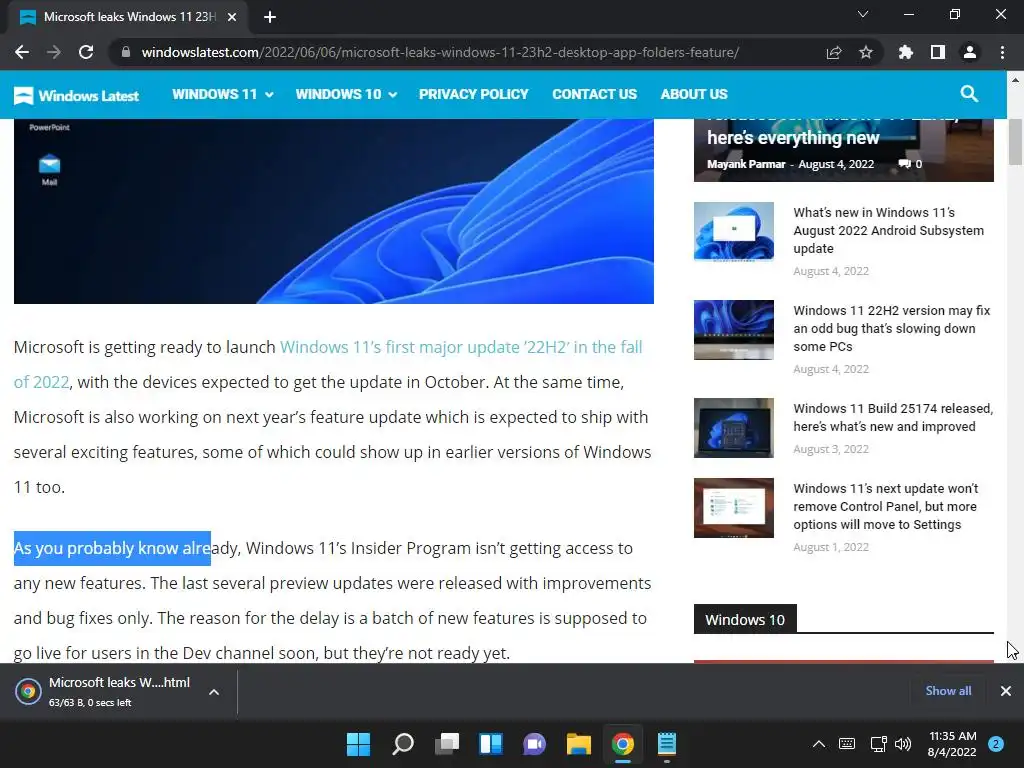This screenshot has width=1024, height=768.
Task: Open a new browser tab
Action: coord(270,17)
